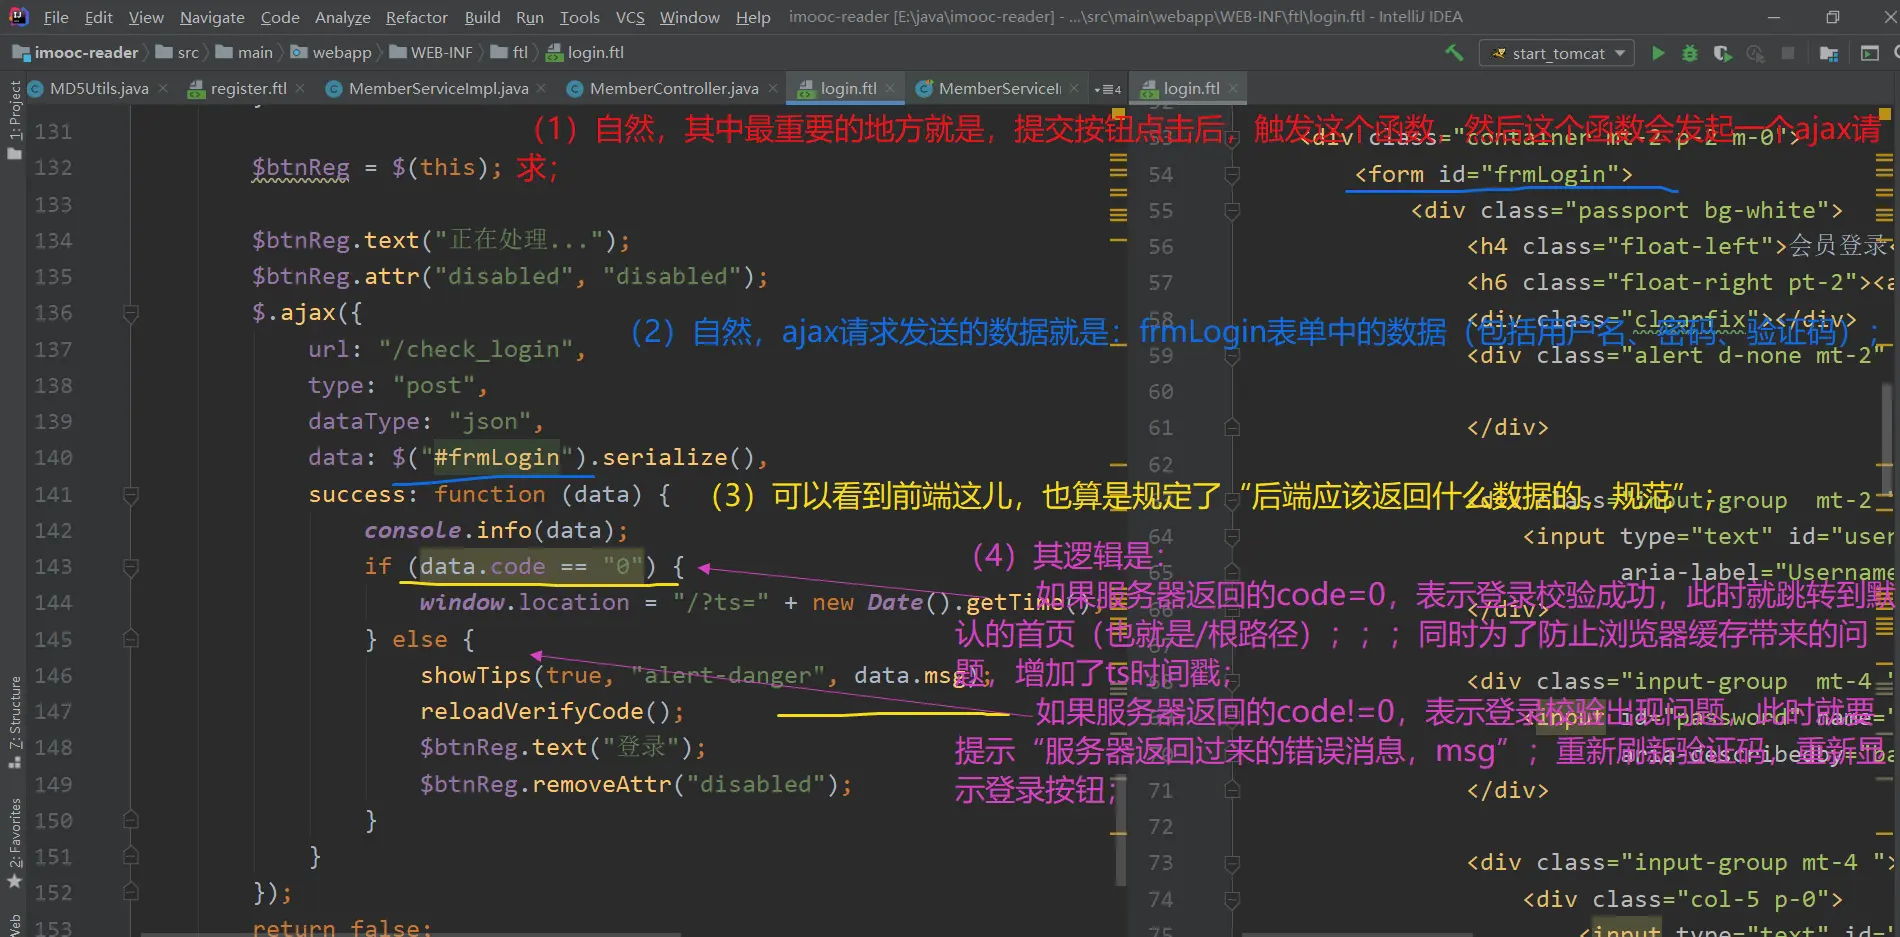Click the Run Anything icon in the toolbar
The width and height of the screenshot is (1900, 937).
click(1869, 53)
